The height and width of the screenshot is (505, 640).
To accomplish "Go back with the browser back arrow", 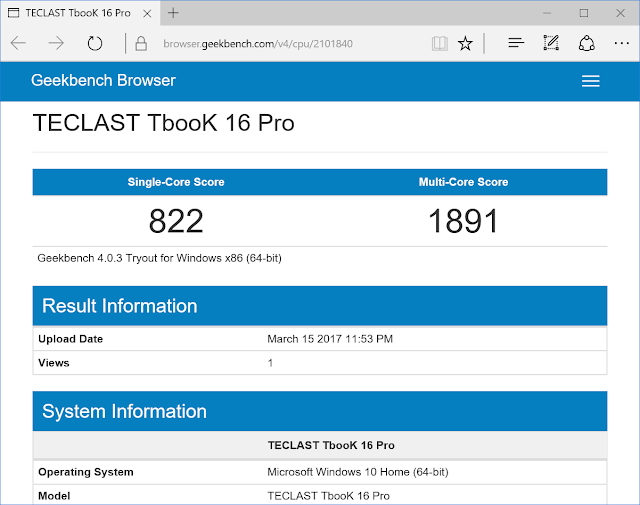I will click(x=18, y=43).
